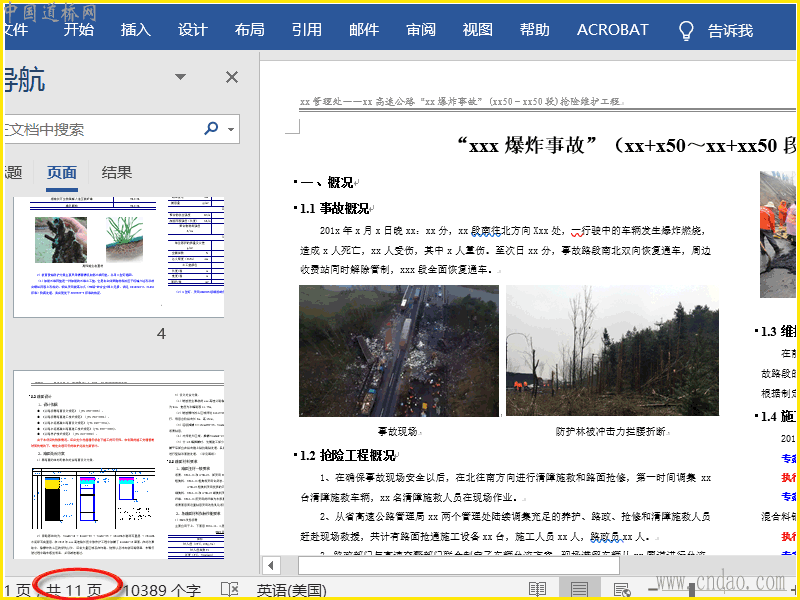This screenshot has width=800, height=600.
Task: Close the navigation pane
Action: click(x=232, y=77)
